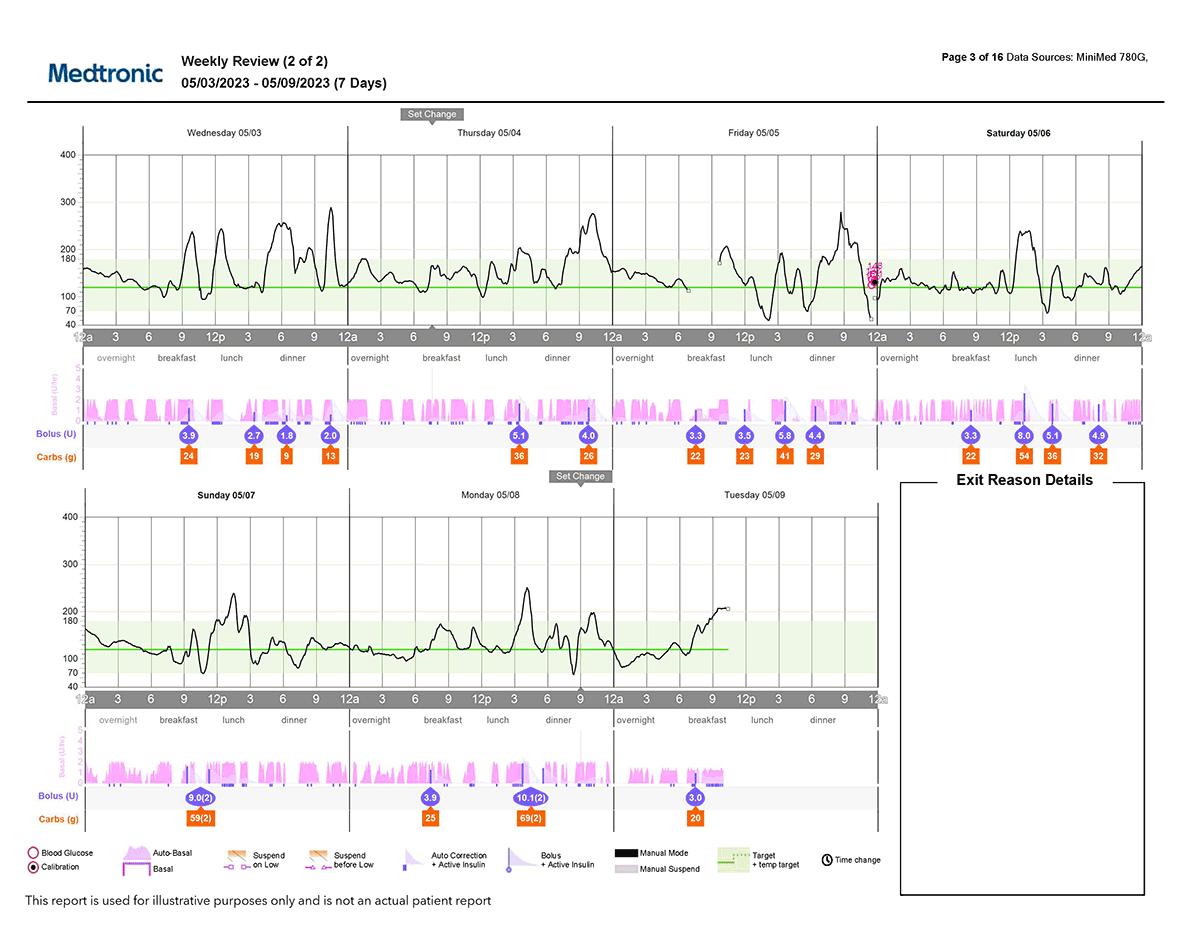Select the Auto-Basal legend icon
1200x927 pixels.
point(137,853)
